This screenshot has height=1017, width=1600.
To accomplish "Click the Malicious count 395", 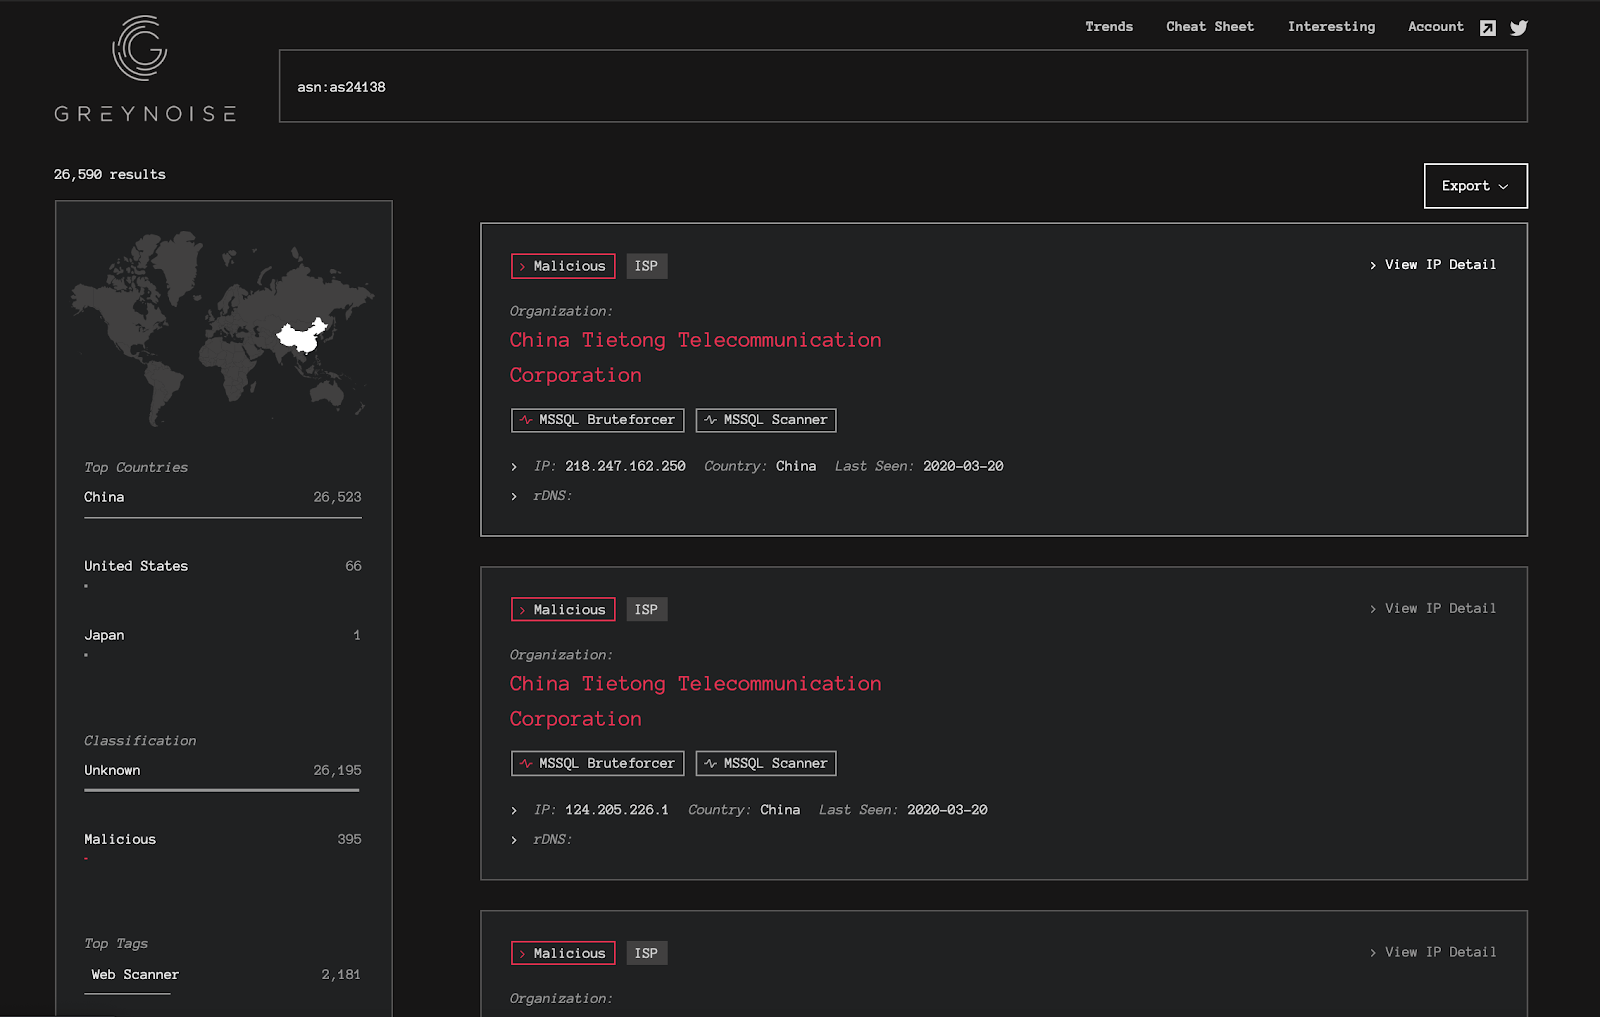I will pos(349,839).
